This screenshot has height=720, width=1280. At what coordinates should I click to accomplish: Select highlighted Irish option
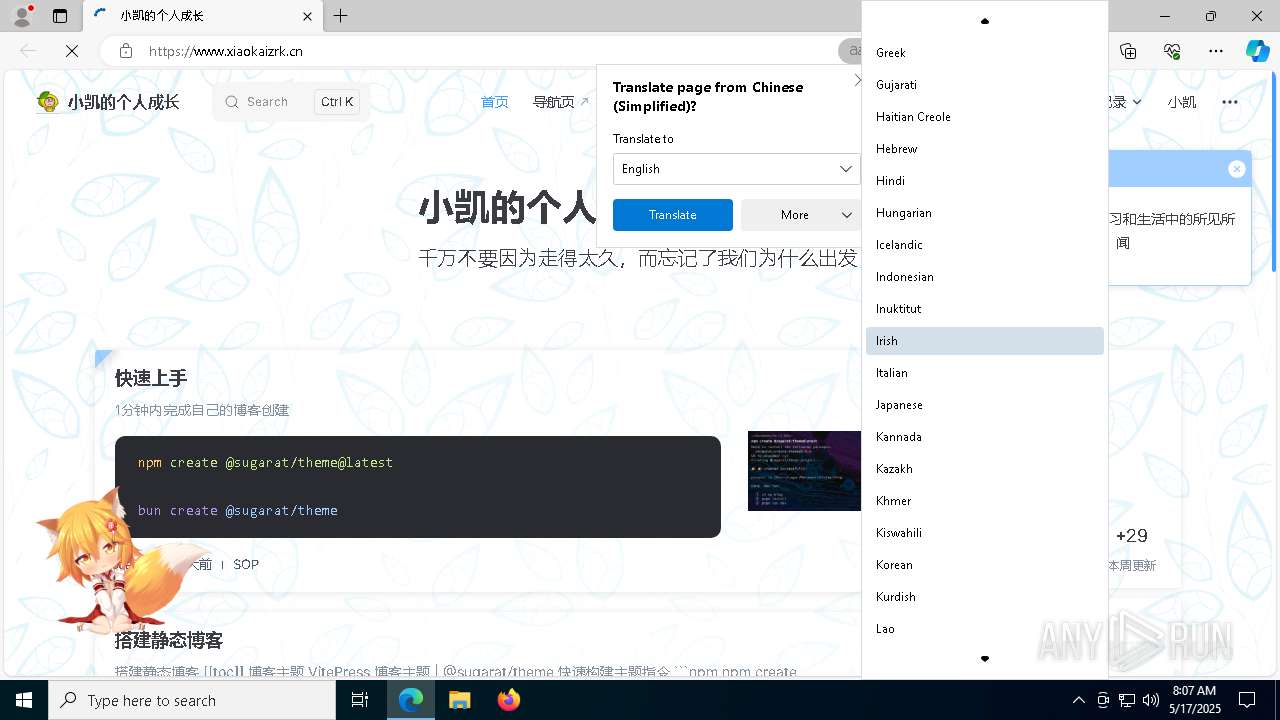tap(985, 341)
